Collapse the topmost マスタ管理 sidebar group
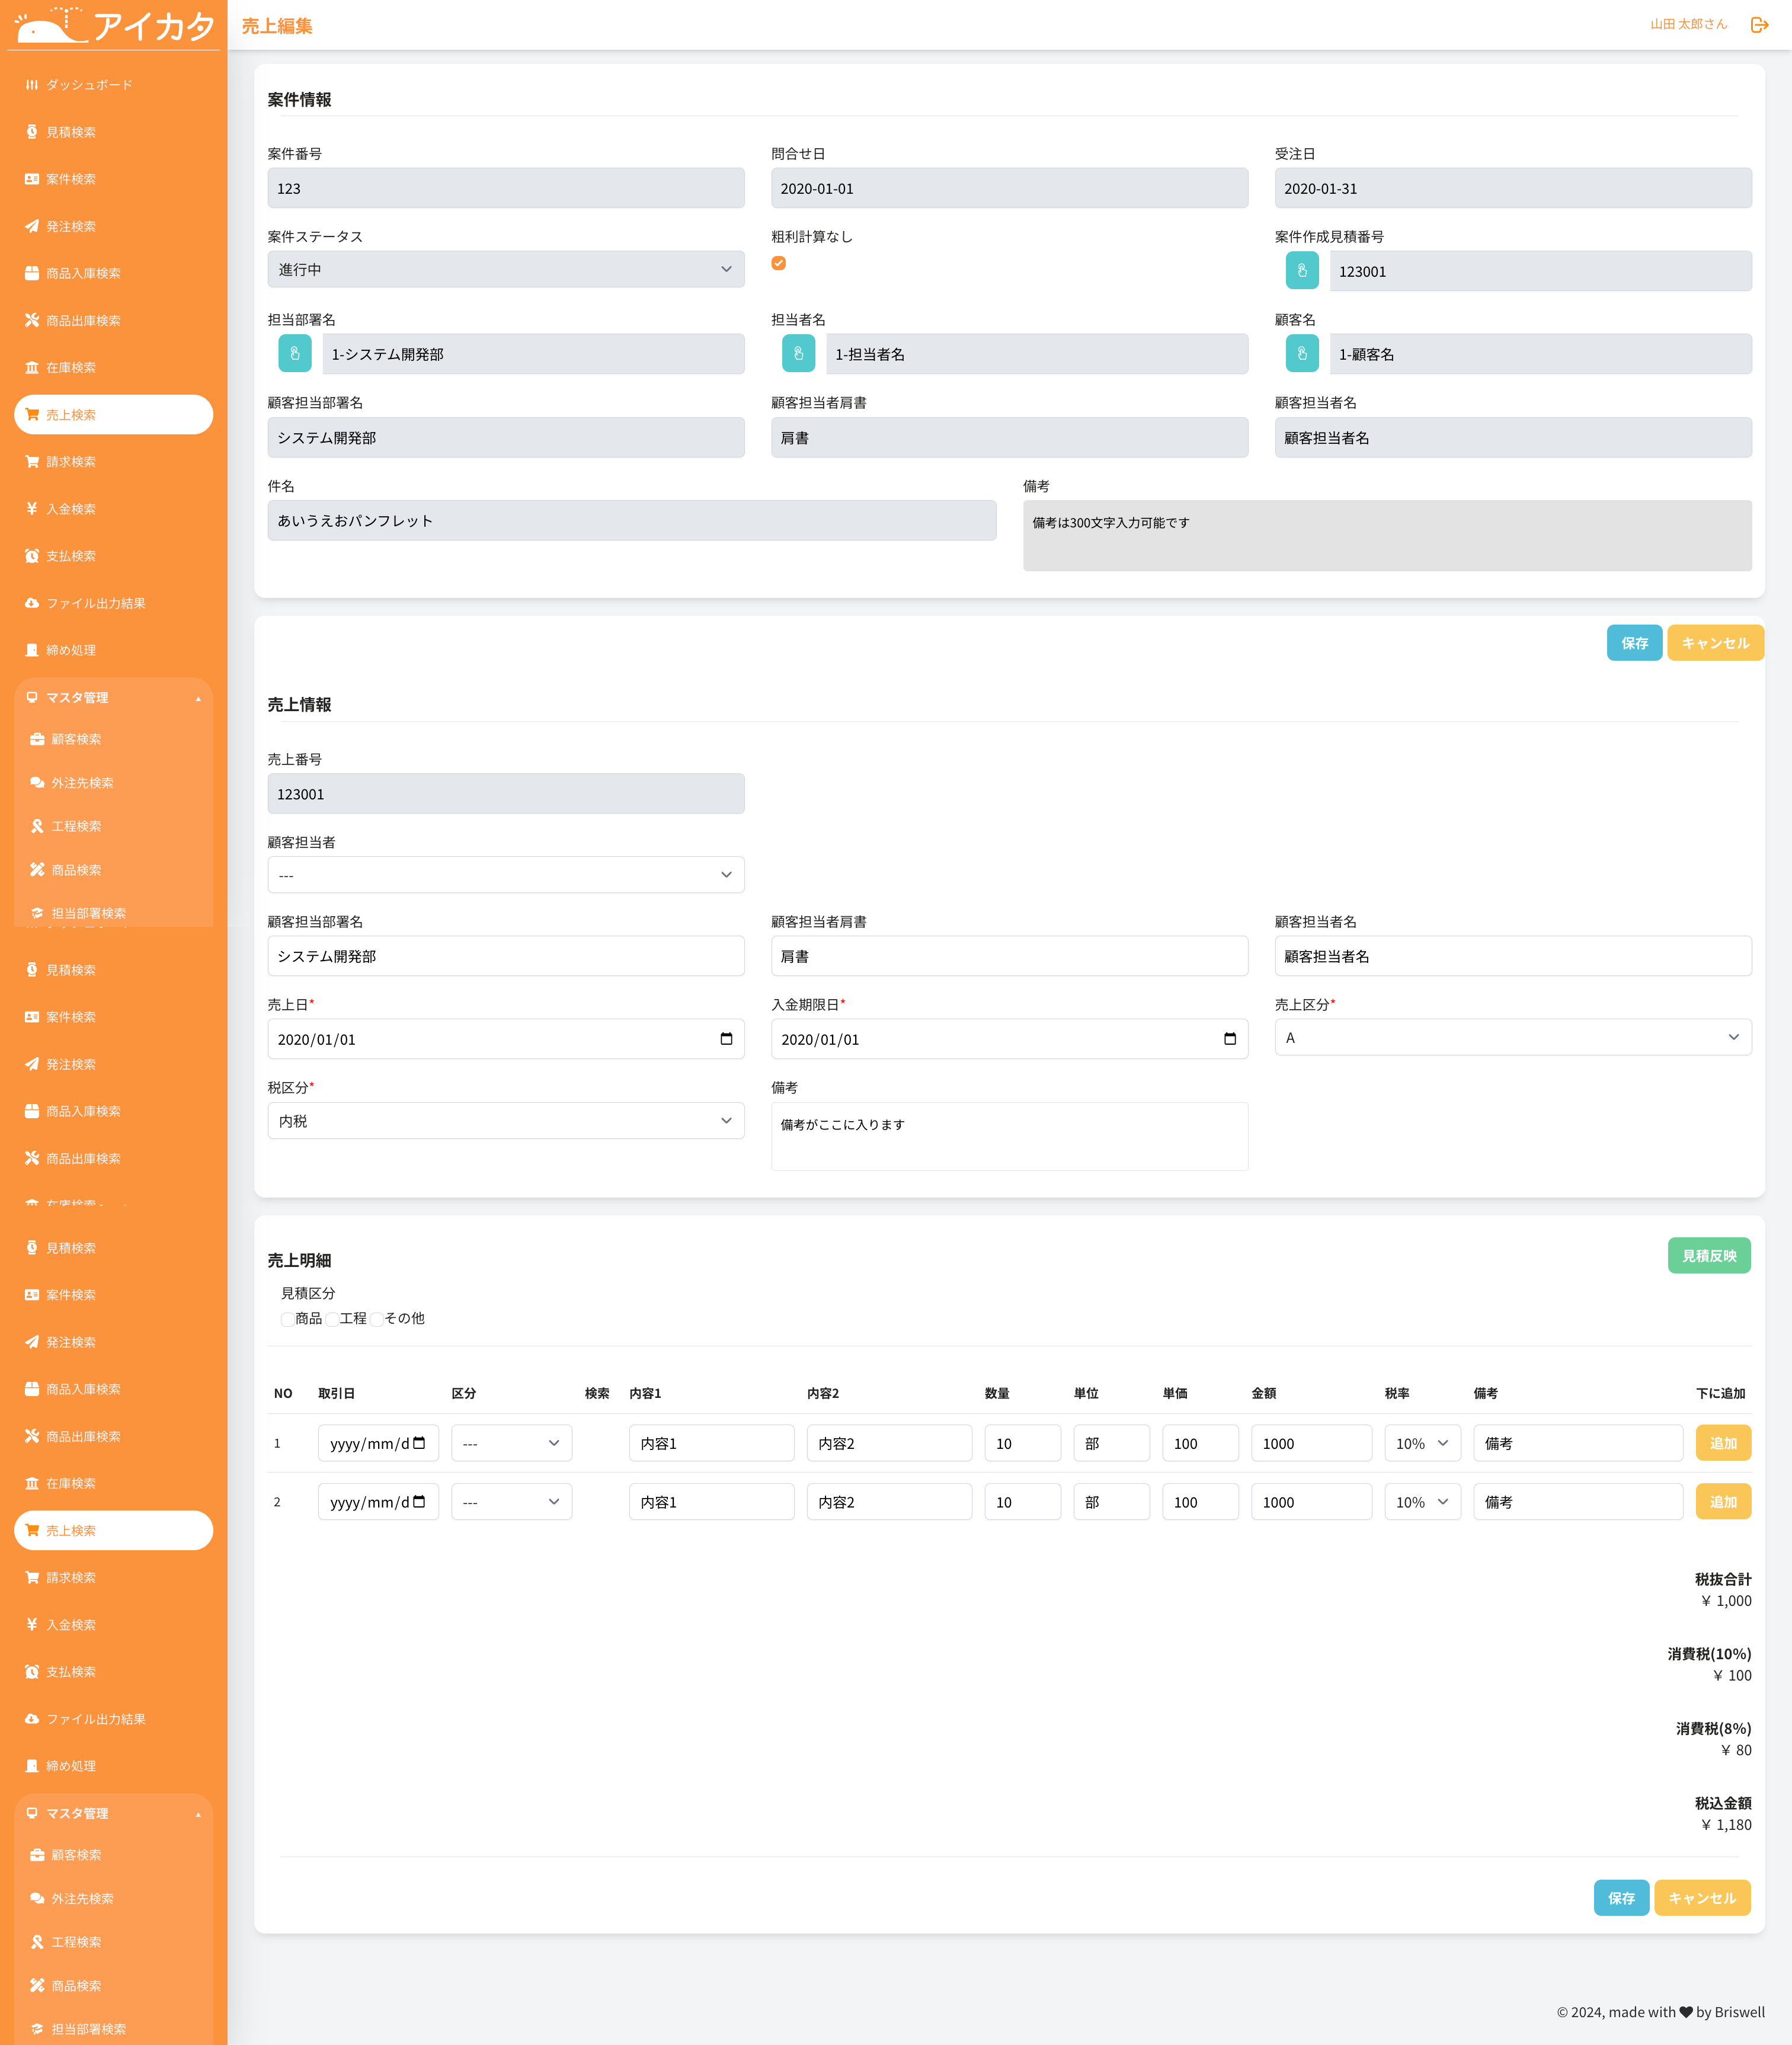The image size is (1792, 2045). [113, 697]
